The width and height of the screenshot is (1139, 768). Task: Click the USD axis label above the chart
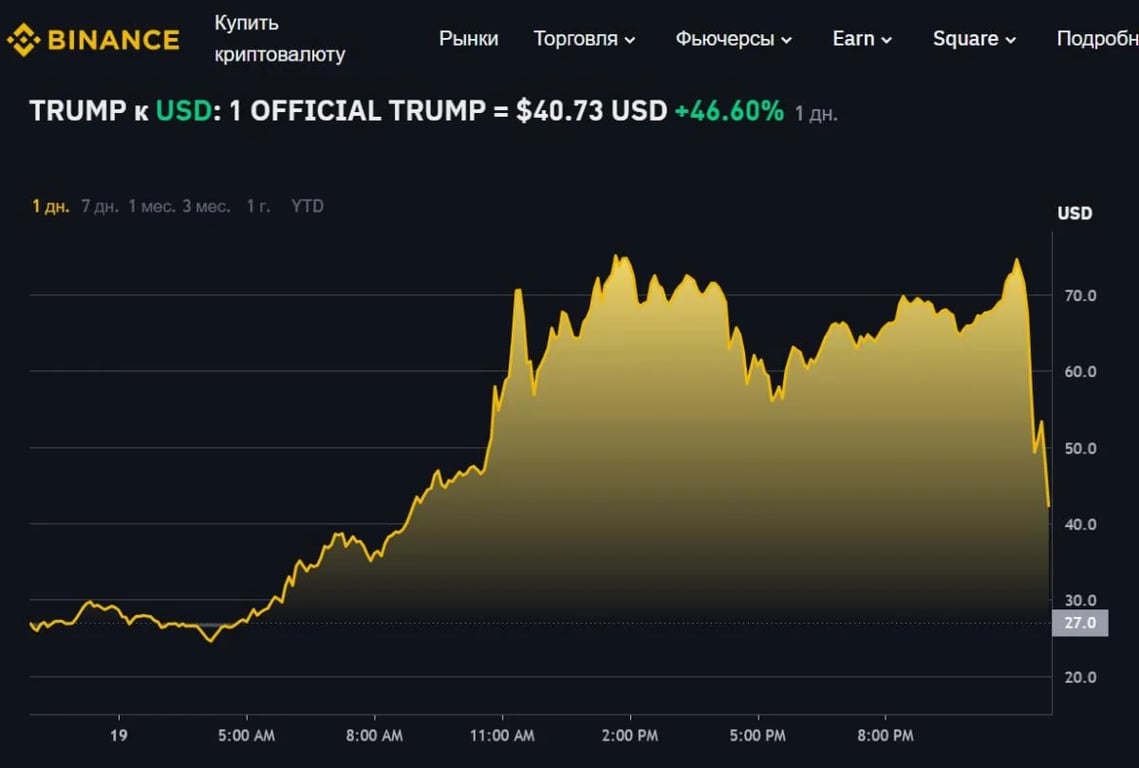1075,213
